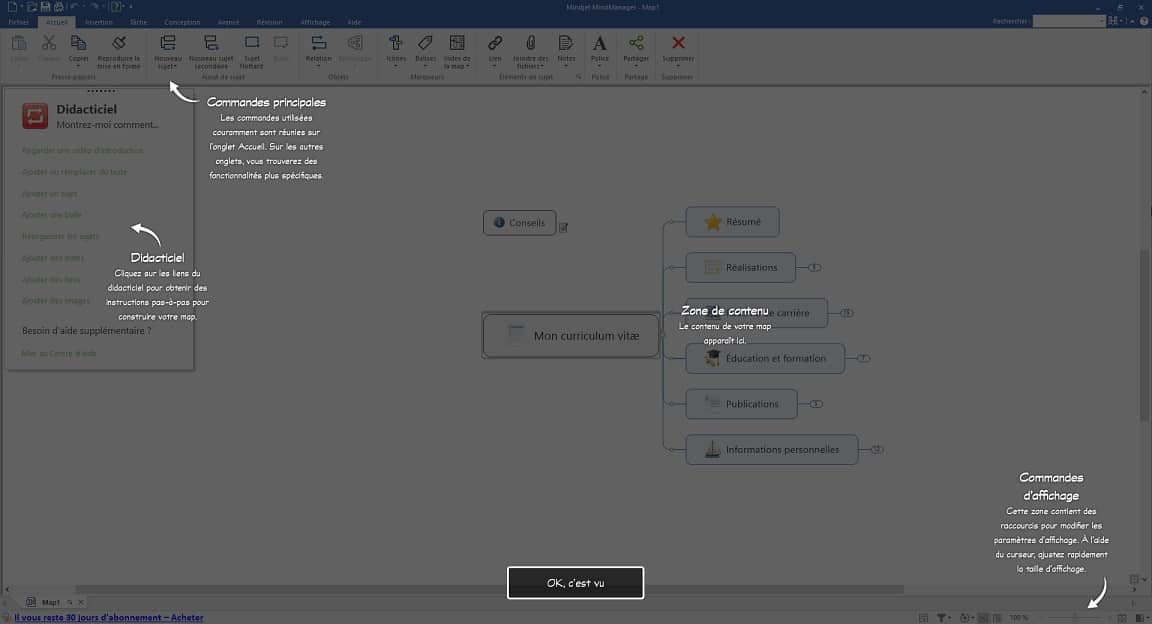Open the subscription 'Acheter' link in status bar
The image size is (1152, 624).
[x=109, y=618]
